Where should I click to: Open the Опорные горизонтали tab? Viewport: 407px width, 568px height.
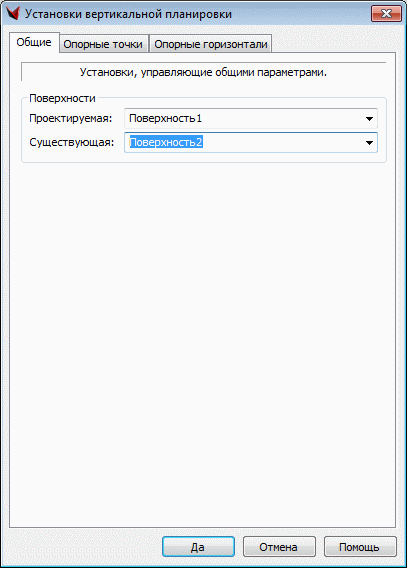(211, 44)
